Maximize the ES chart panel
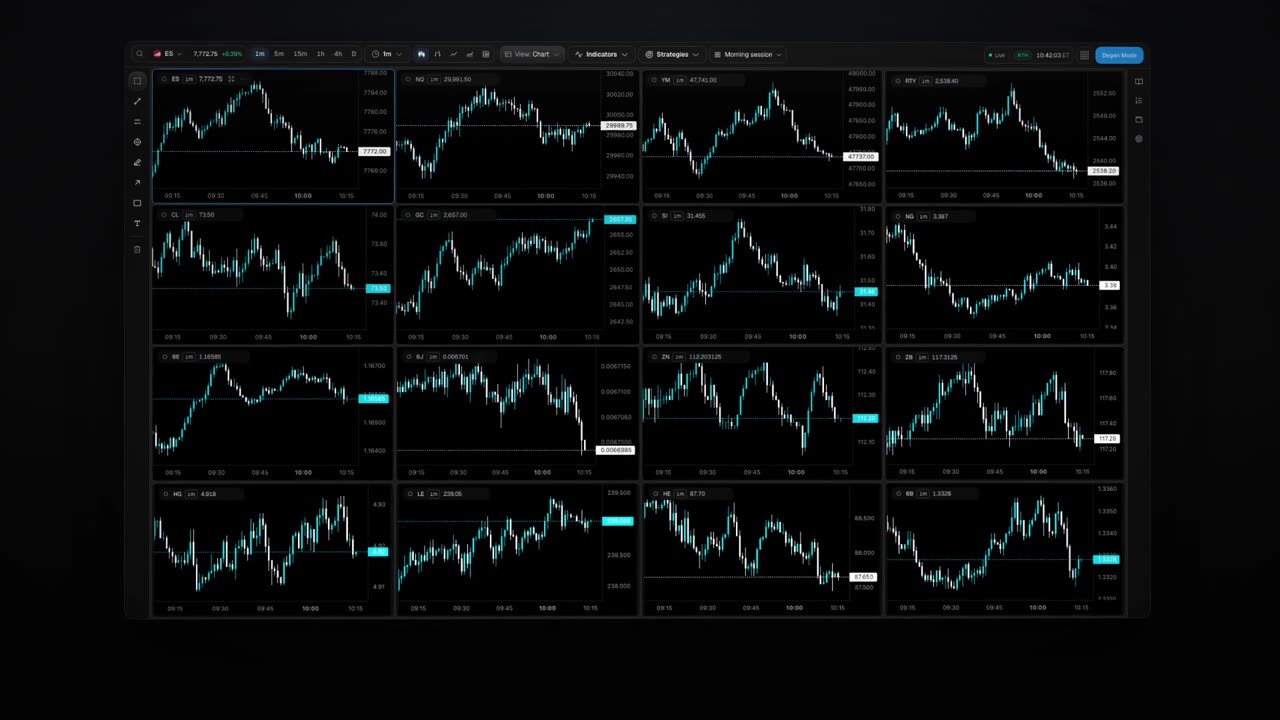Image resolution: width=1280 pixels, height=720 pixels. [231, 79]
